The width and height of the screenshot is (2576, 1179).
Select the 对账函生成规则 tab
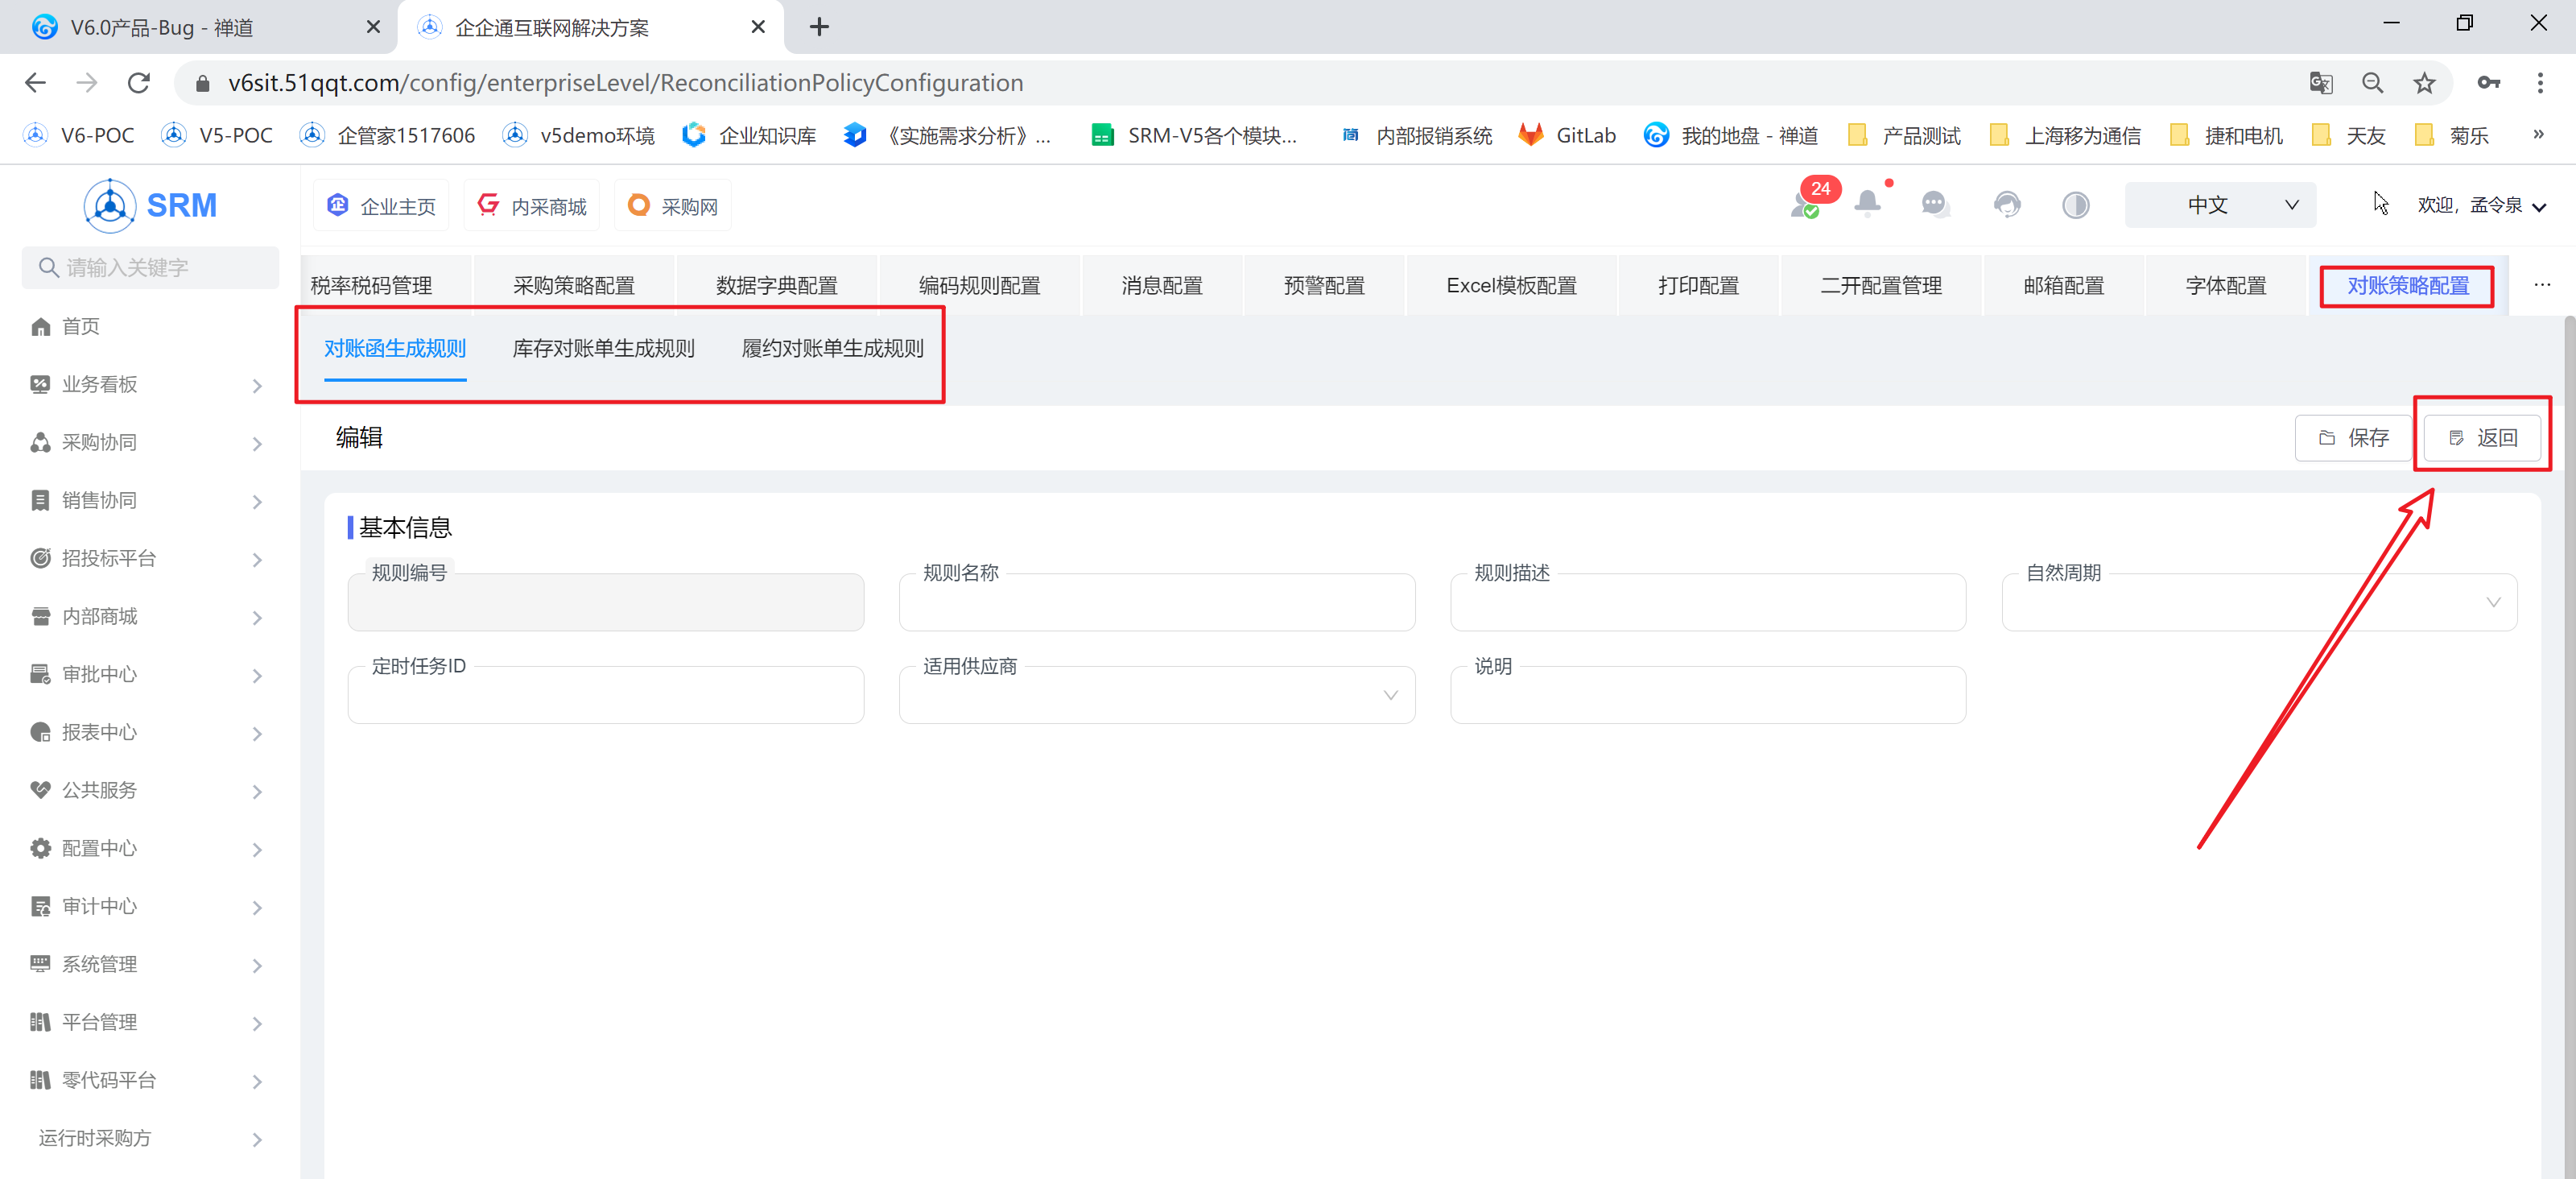coord(395,348)
